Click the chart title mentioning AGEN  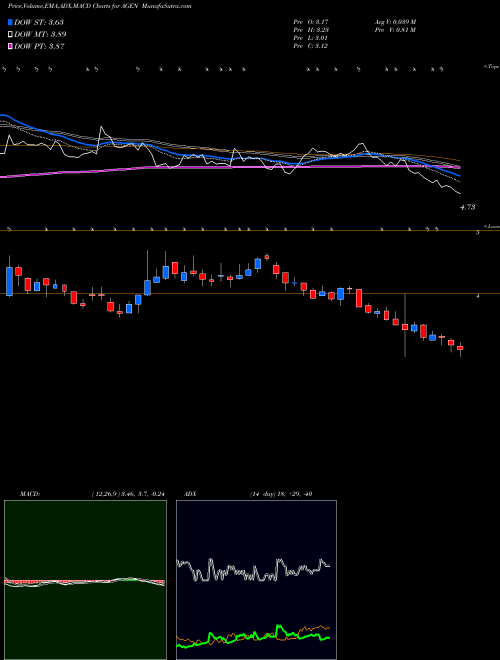pyautogui.click(x=99, y=6)
